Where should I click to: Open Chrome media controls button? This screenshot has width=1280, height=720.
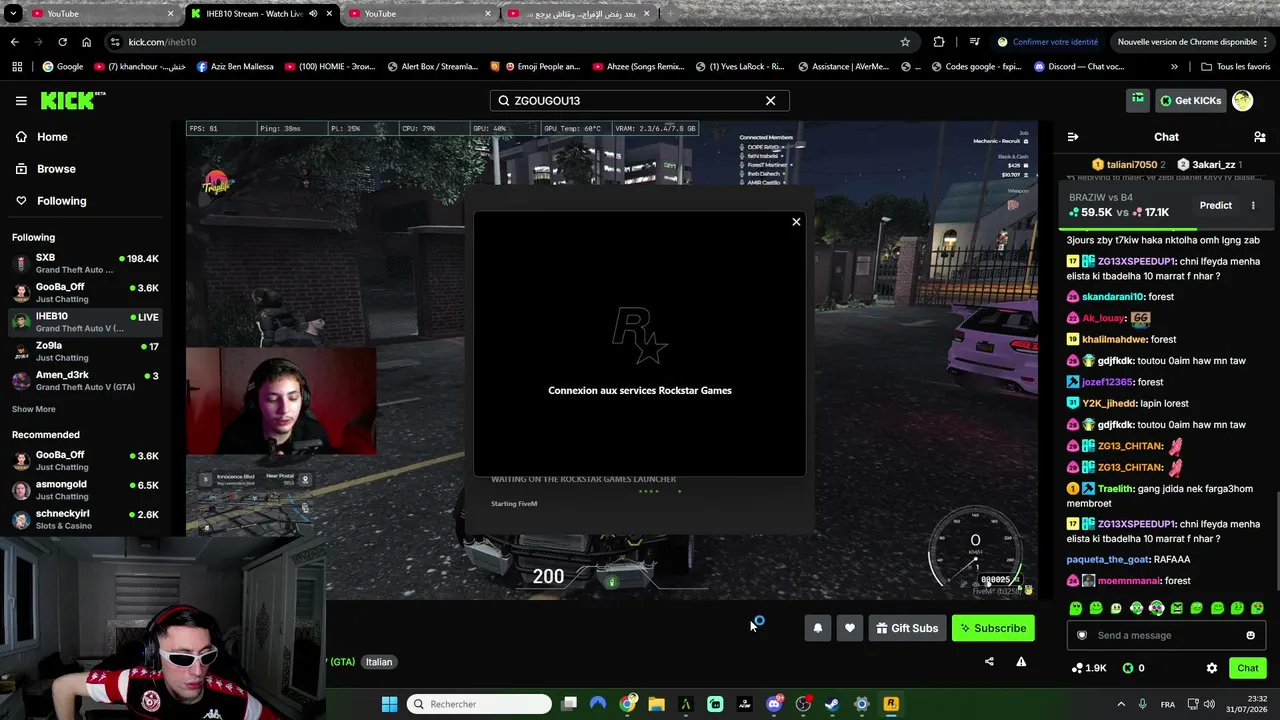pyautogui.click(x=974, y=42)
